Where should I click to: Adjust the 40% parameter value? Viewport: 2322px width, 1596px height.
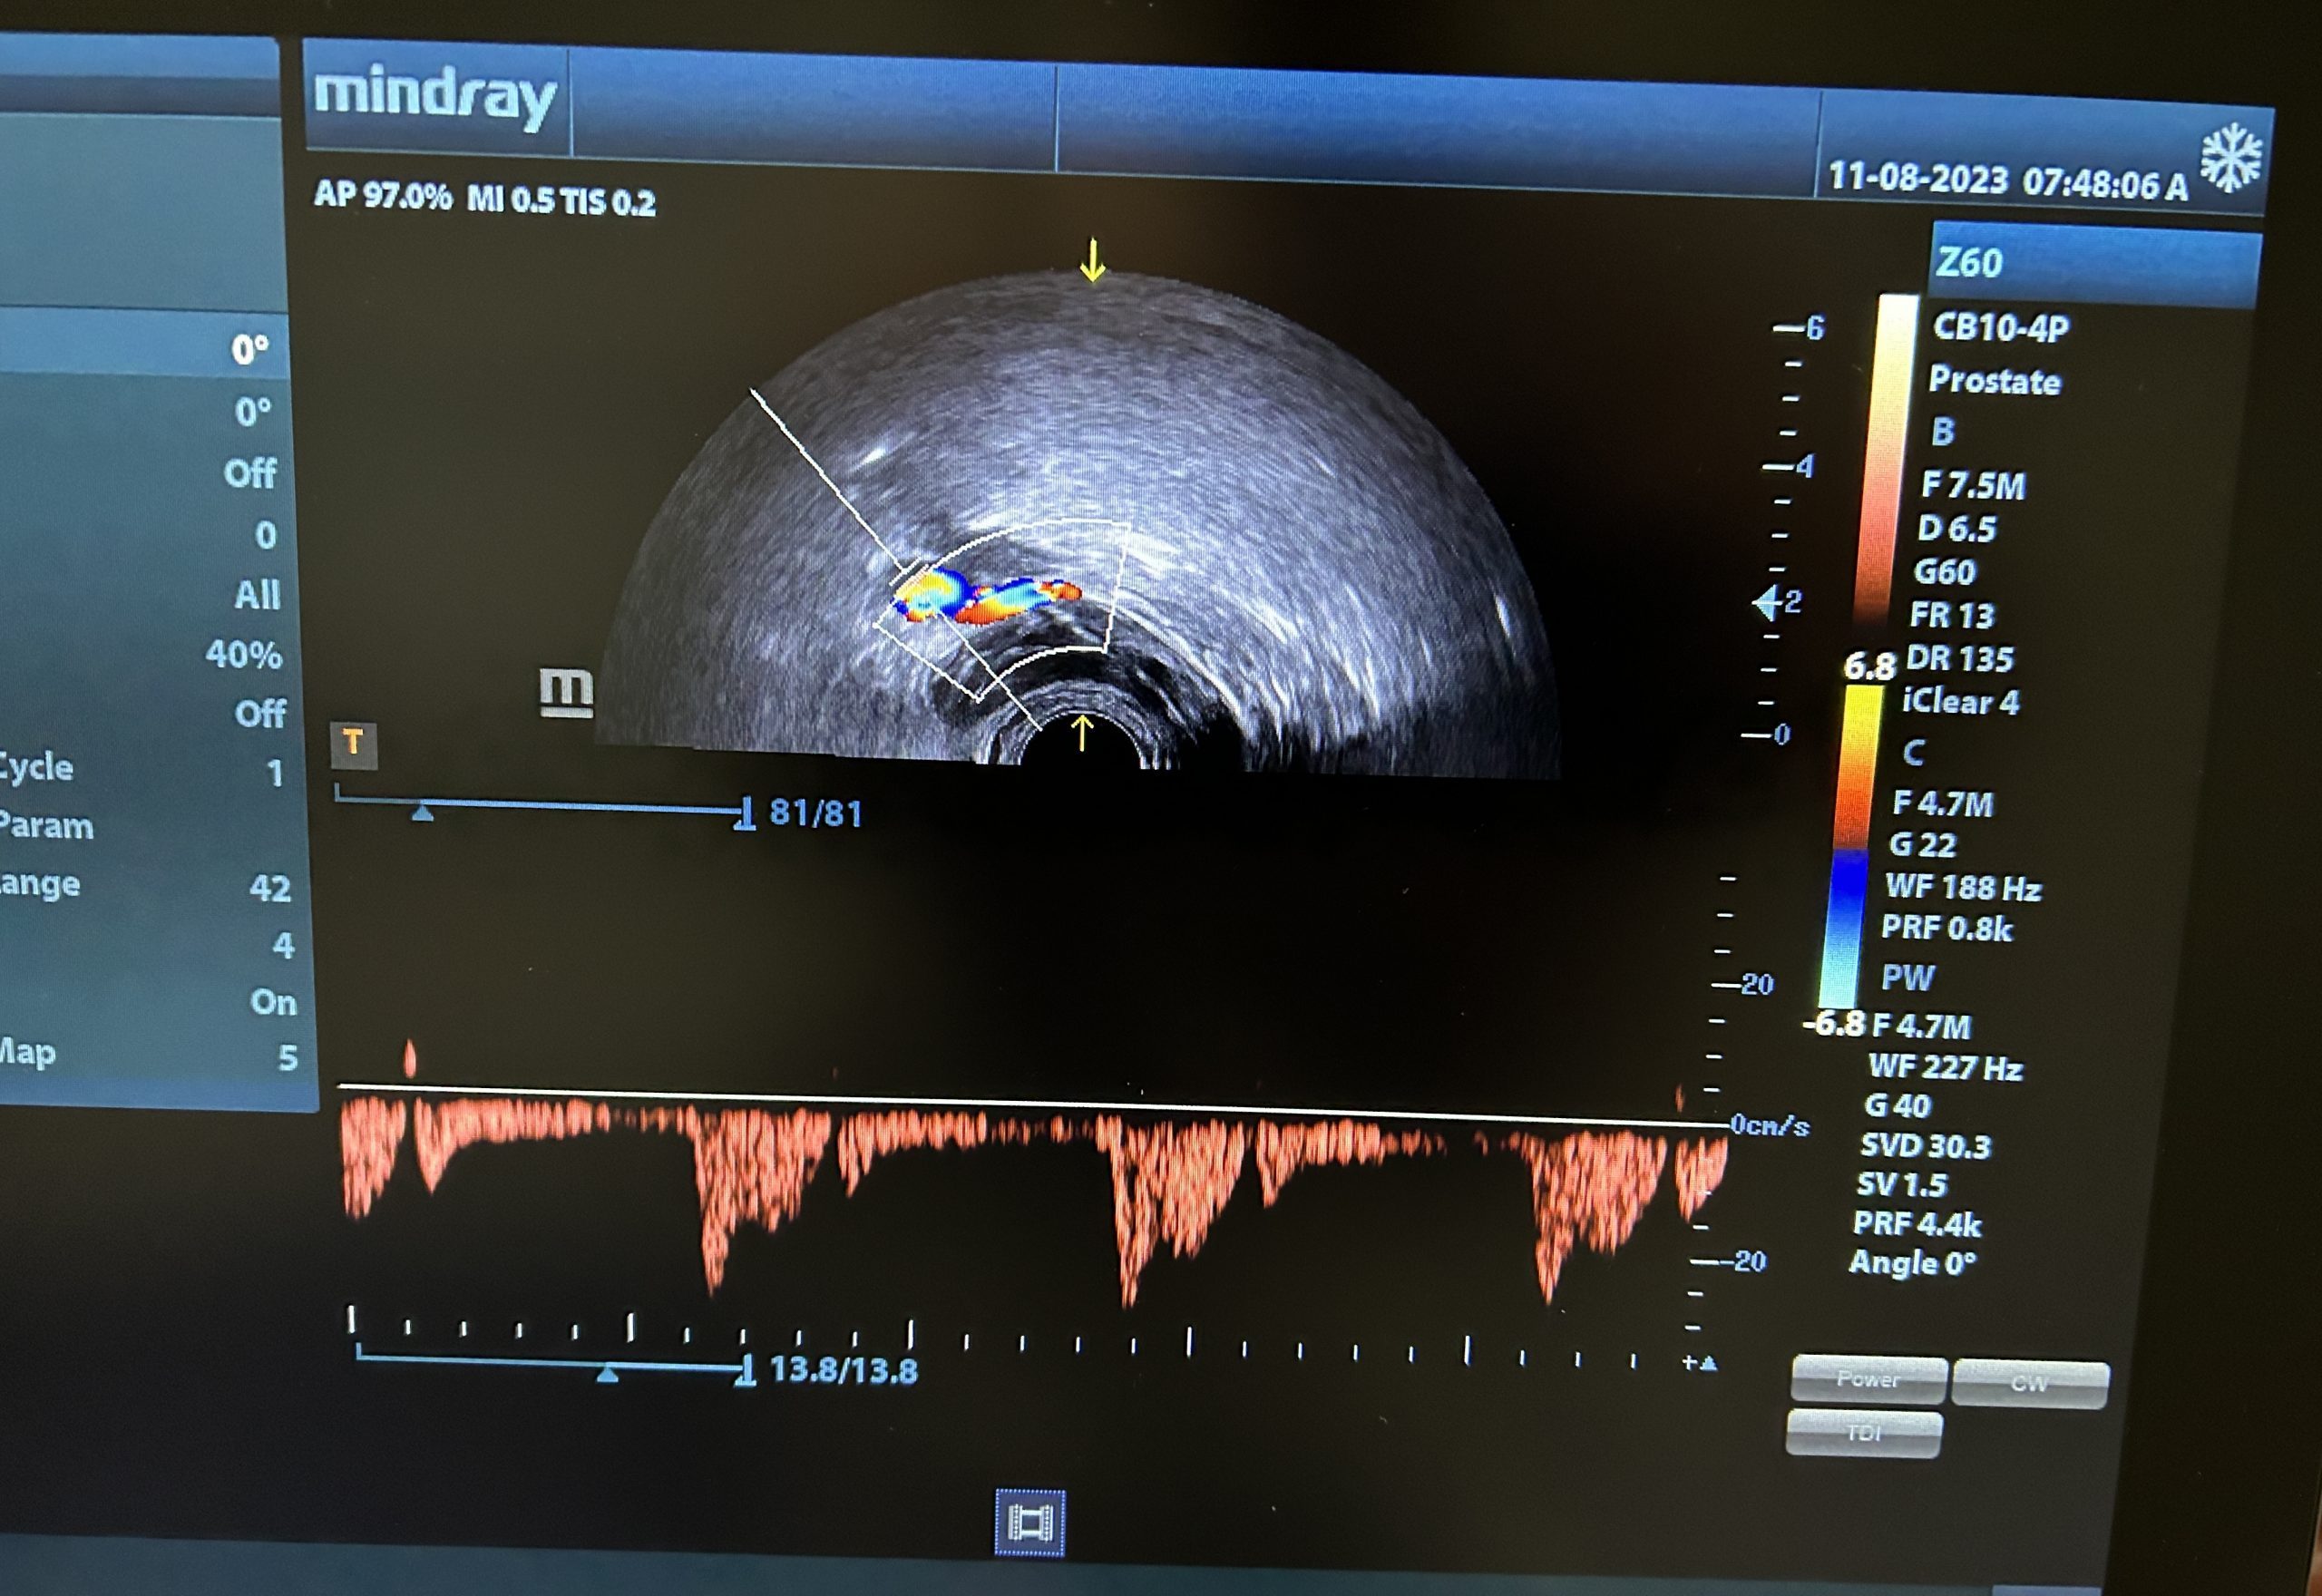click(243, 655)
